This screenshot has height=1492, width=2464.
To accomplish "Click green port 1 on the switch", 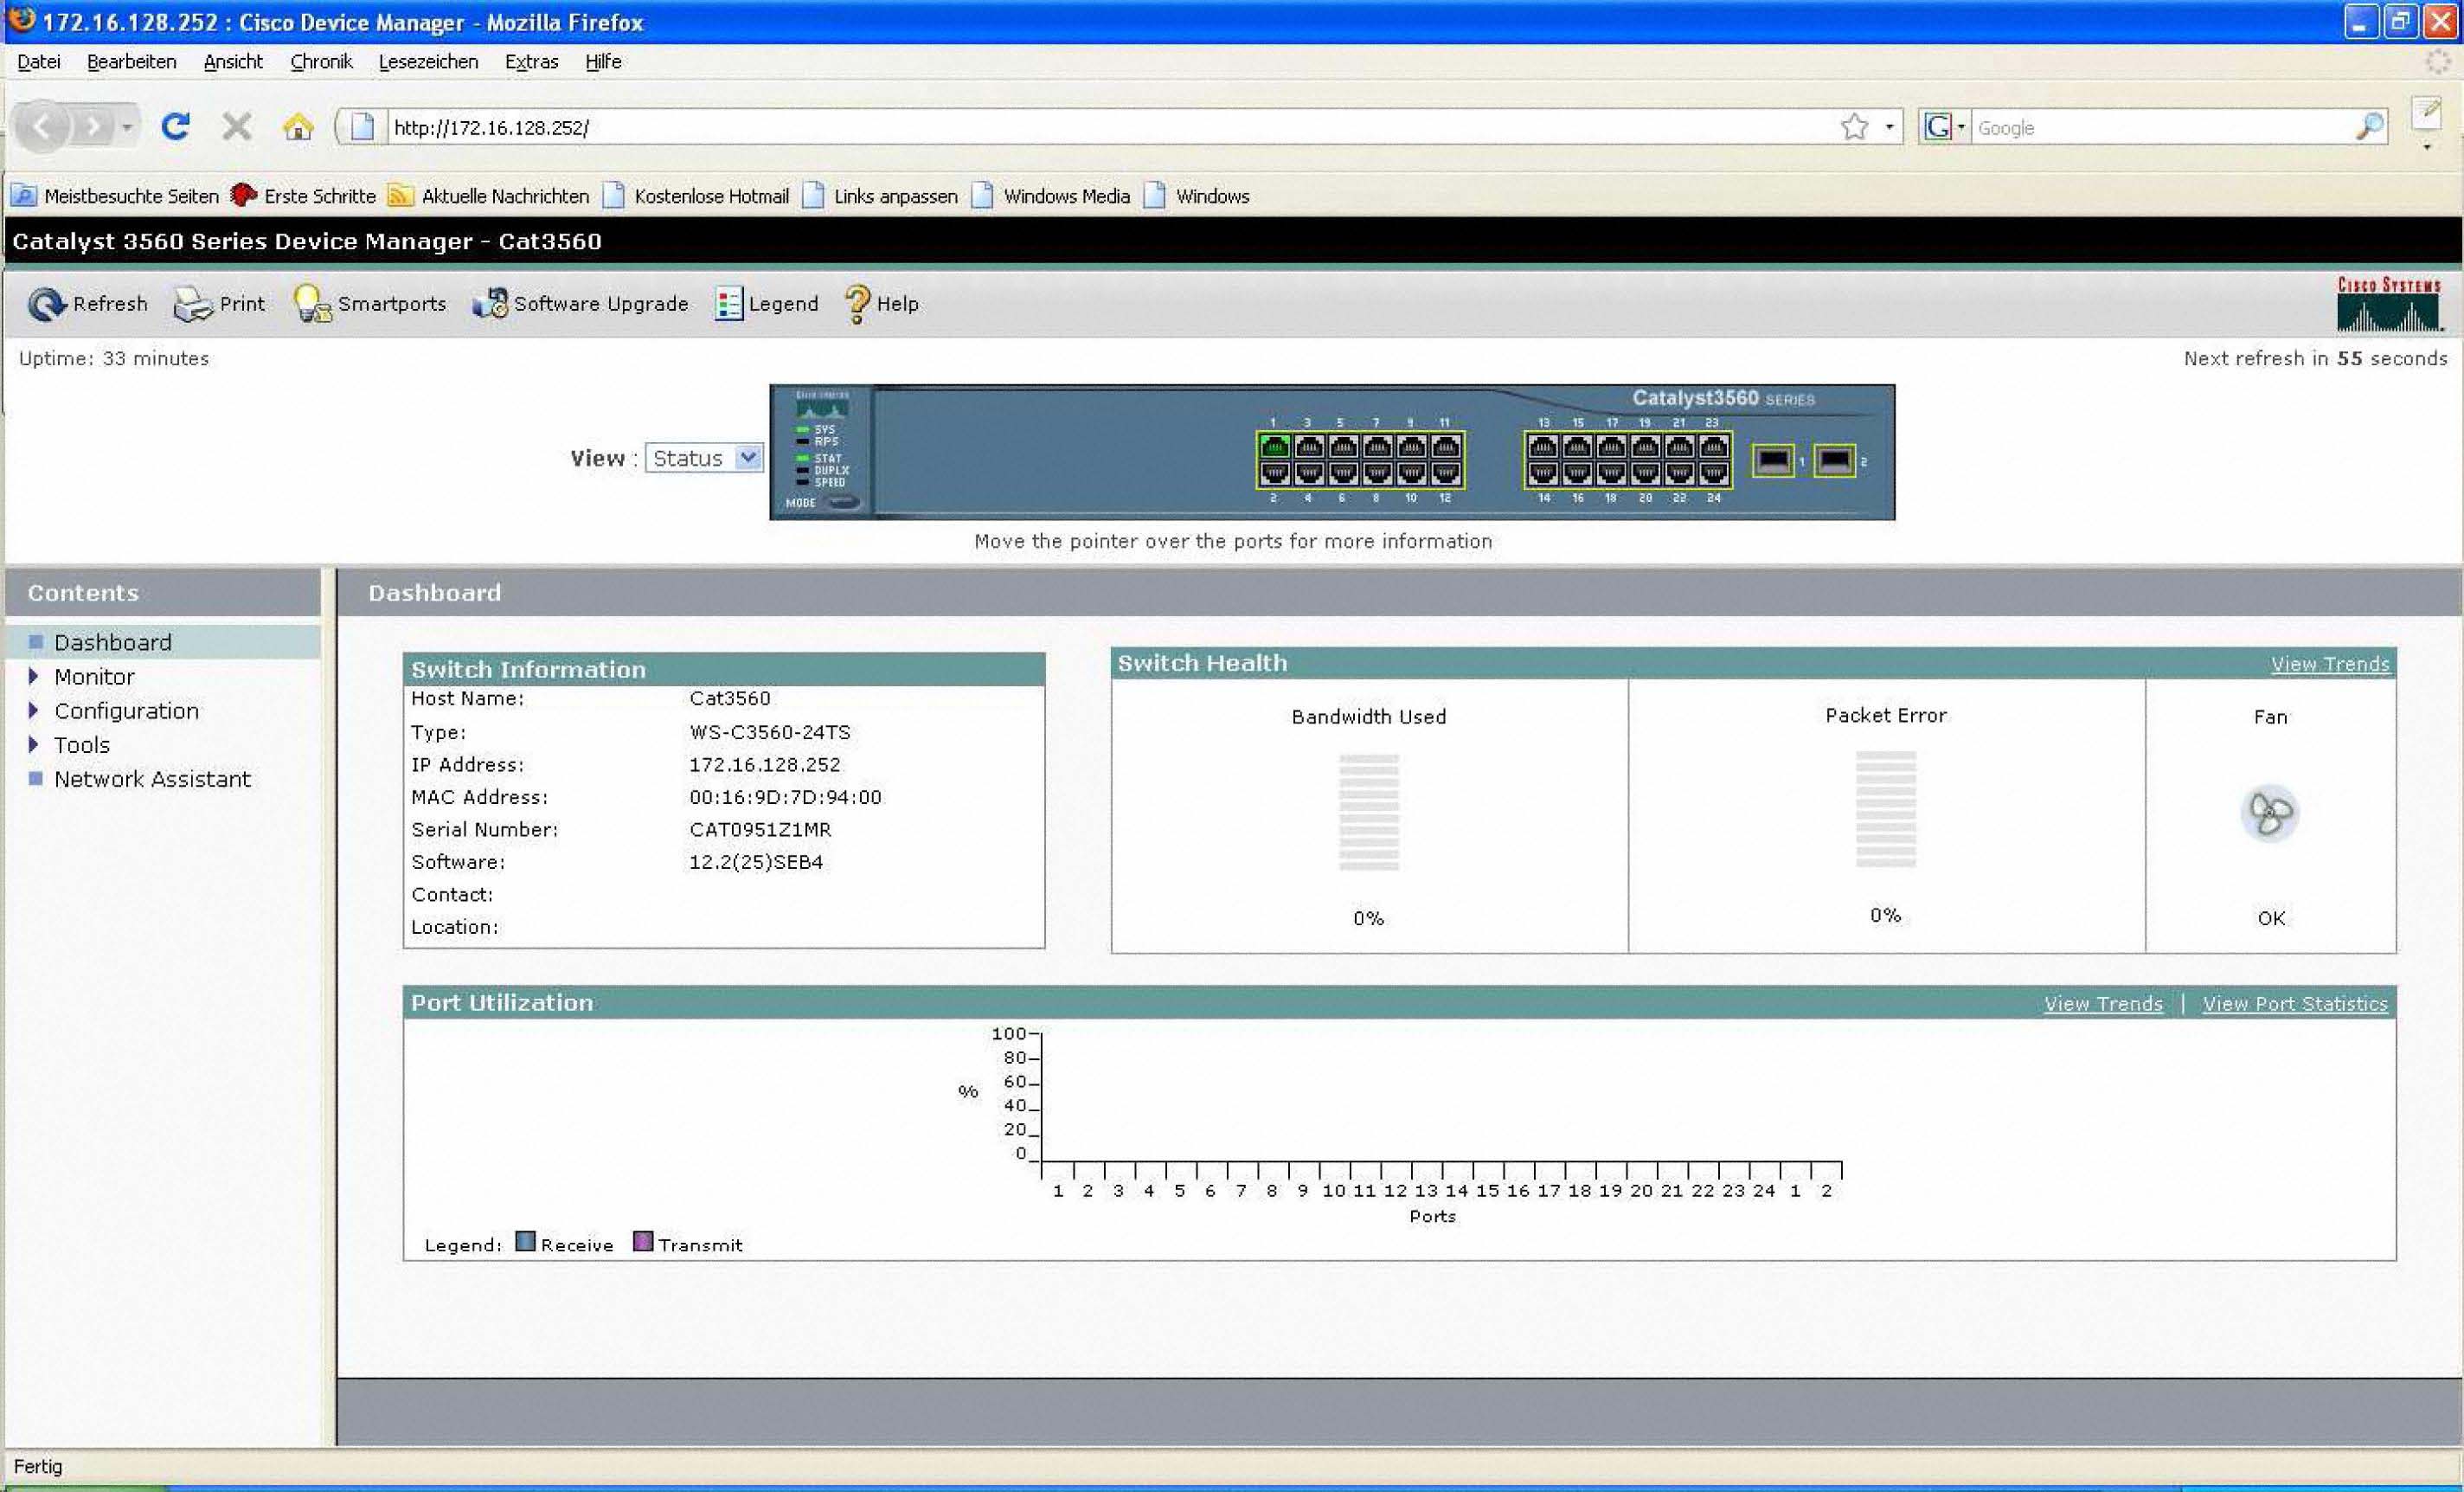I will point(1274,446).
